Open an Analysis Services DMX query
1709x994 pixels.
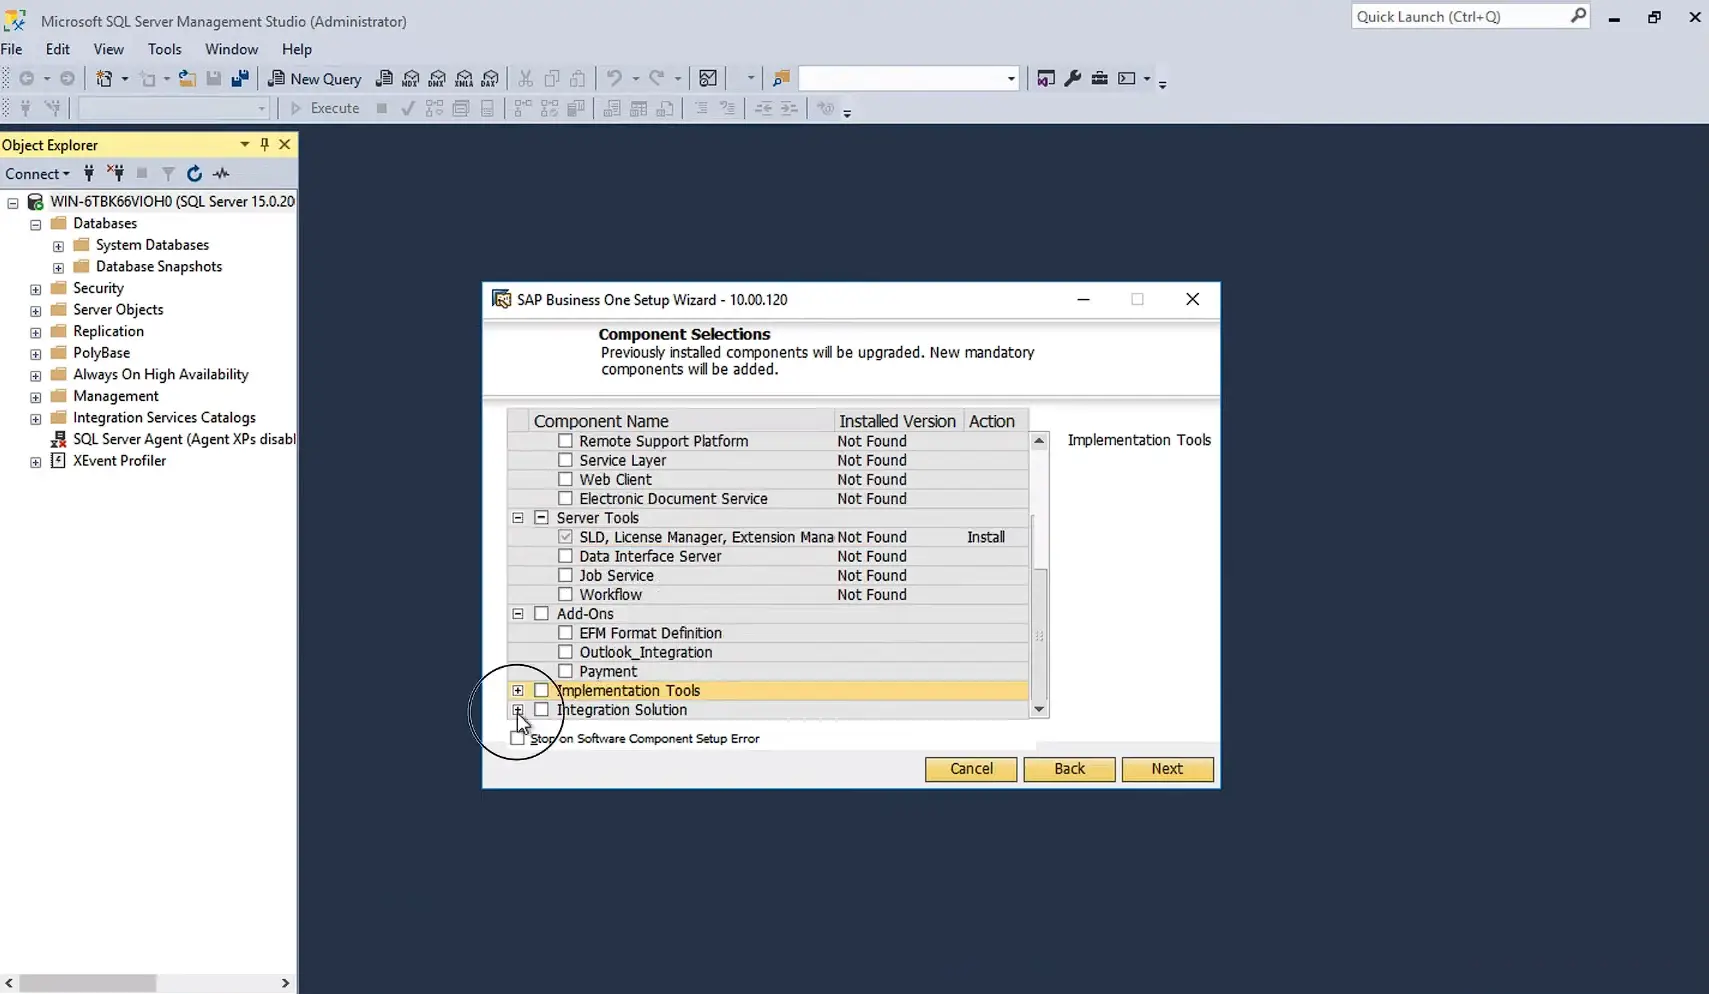pos(437,78)
